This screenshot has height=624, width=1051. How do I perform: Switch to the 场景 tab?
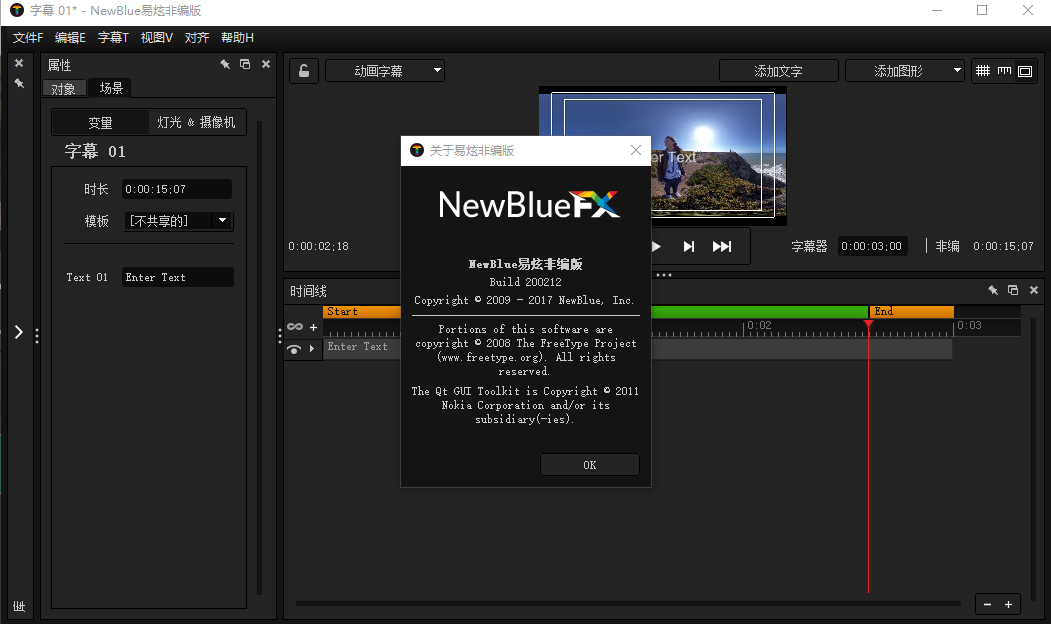tap(111, 88)
